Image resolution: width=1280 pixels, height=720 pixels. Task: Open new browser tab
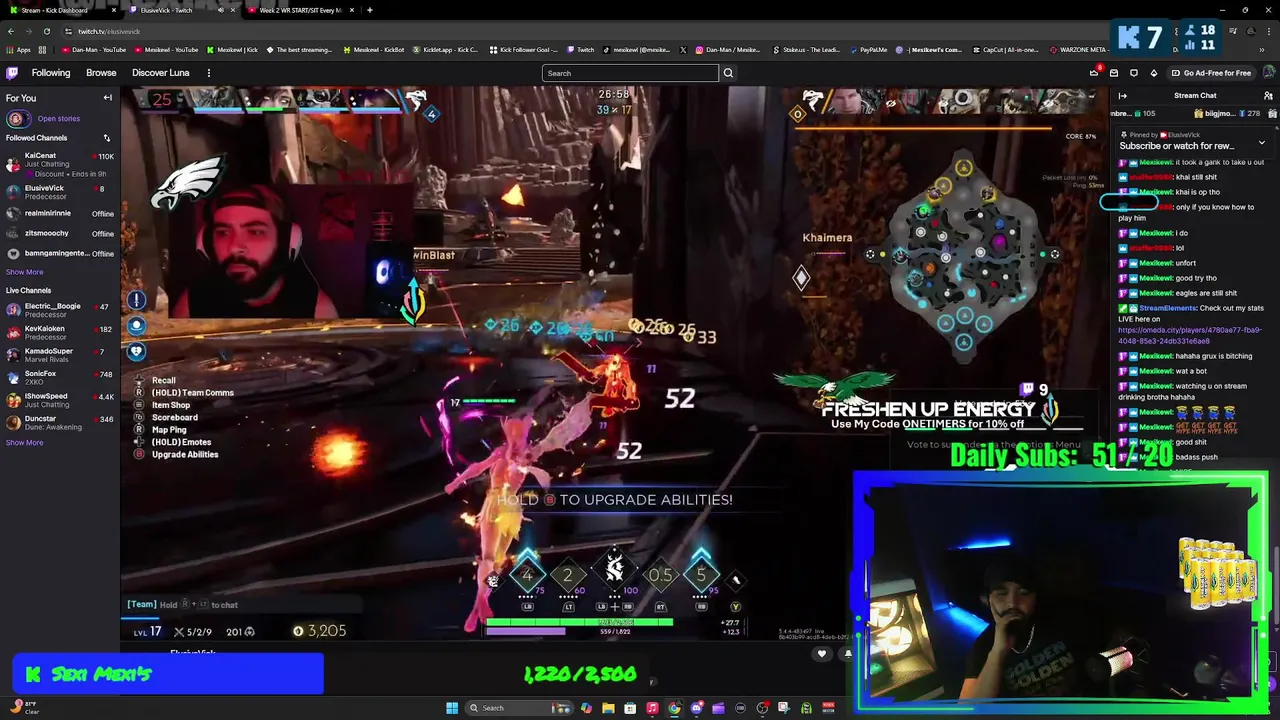[x=370, y=10]
